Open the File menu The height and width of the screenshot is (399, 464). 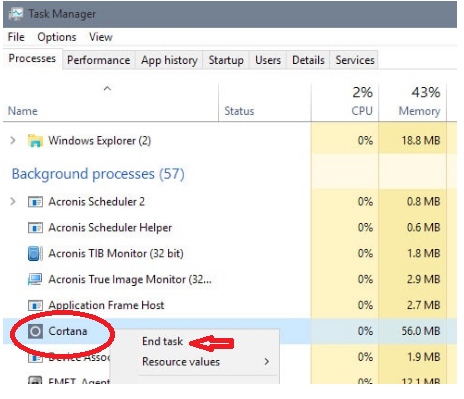point(16,37)
